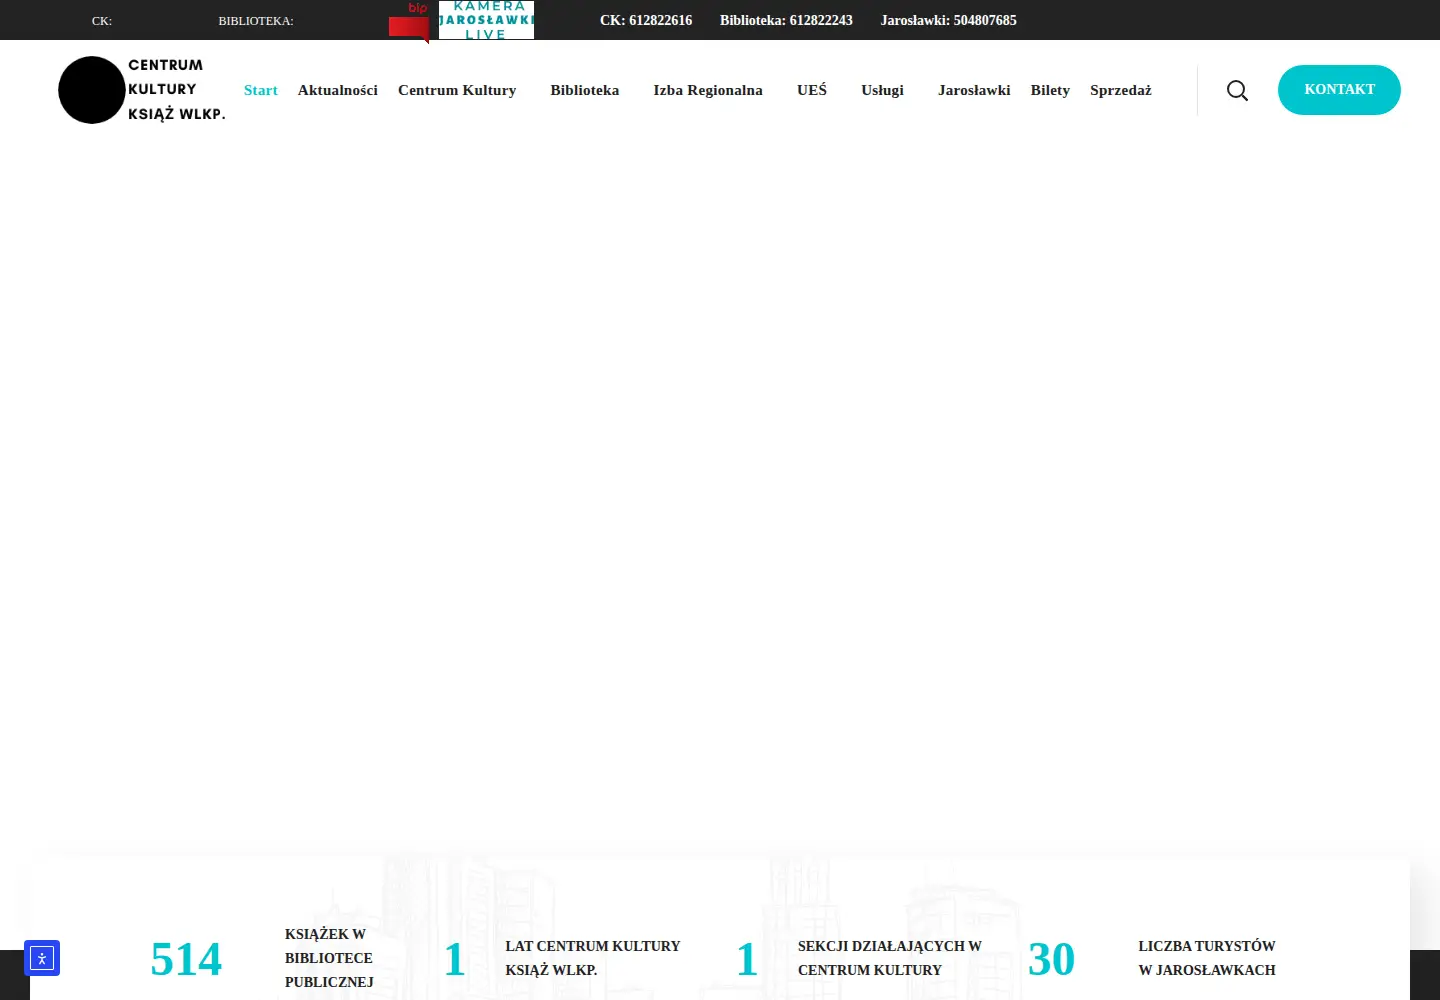Open the search magnifier icon
Screen dimensions: 1440x1000
click(1237, 91)
